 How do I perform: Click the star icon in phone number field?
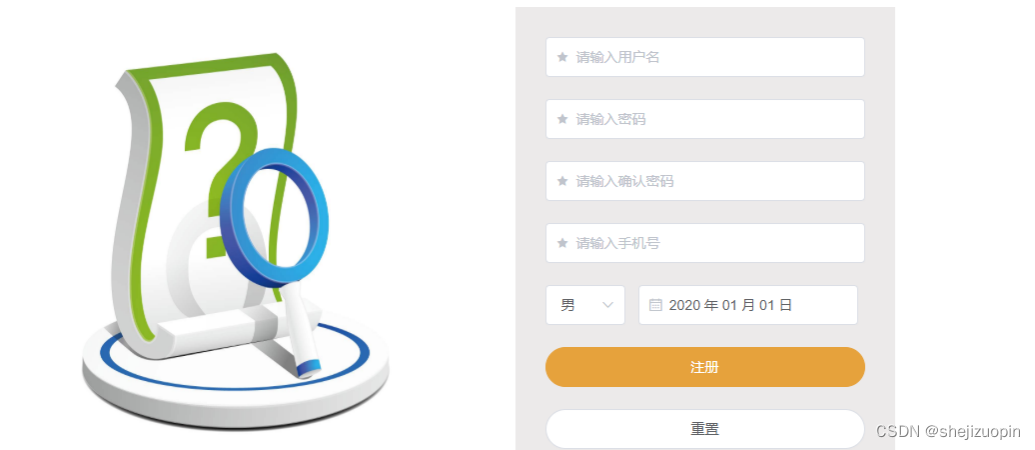point(562,243)
